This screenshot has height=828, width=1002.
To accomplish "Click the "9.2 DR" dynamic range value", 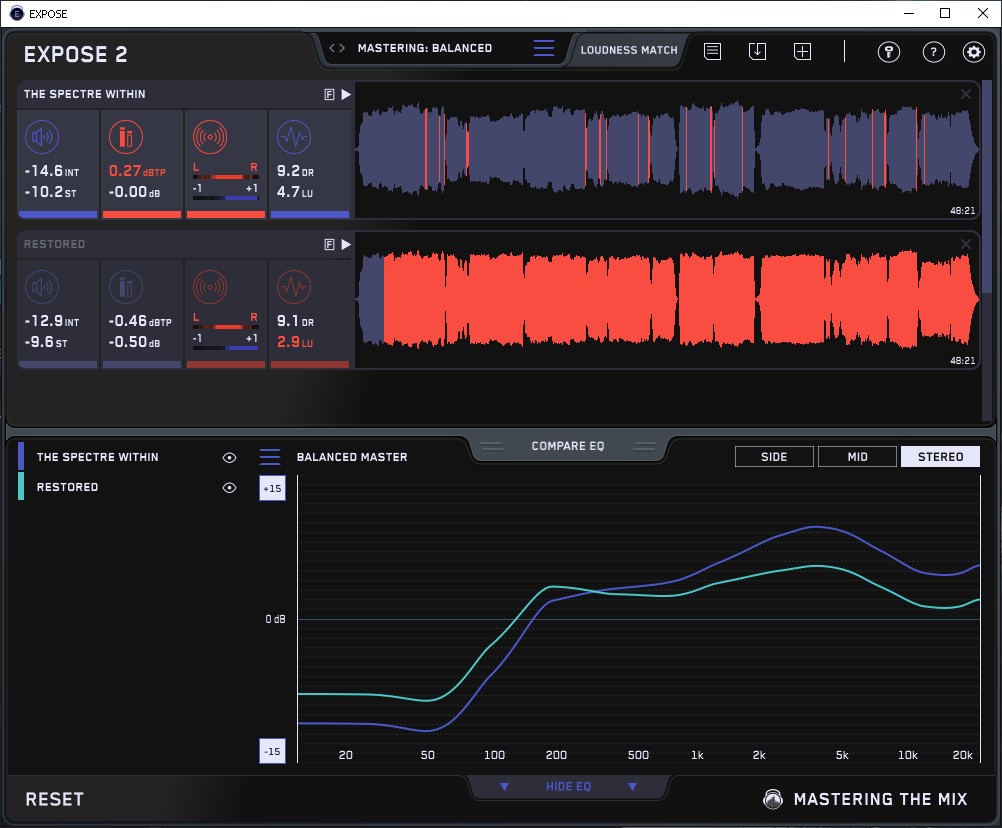I will click(295, 171).
